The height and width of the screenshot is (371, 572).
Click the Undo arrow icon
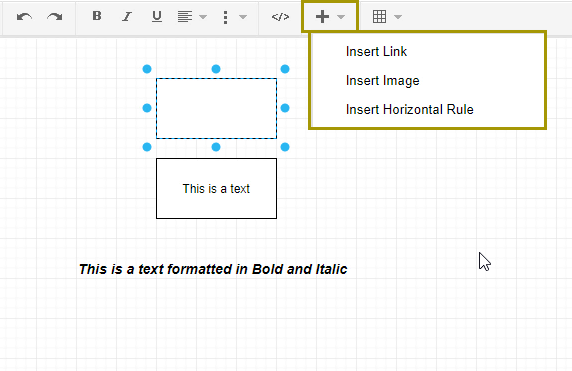24,17
